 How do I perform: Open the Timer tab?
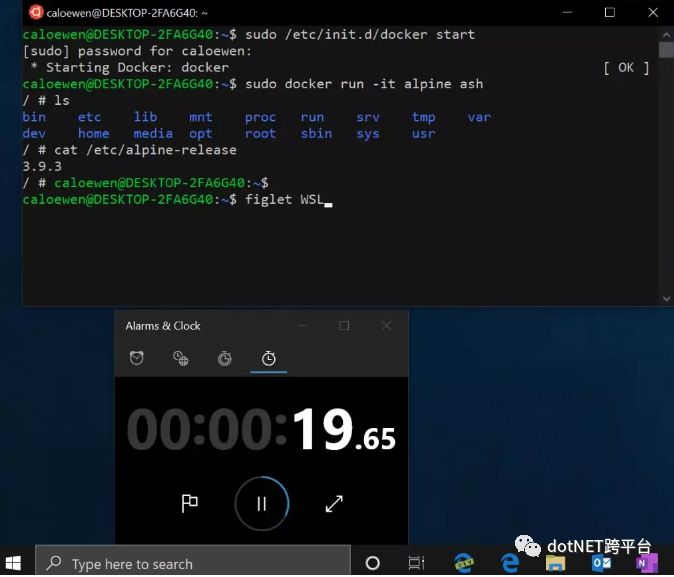pyautogui.click(x=224, y=358)
